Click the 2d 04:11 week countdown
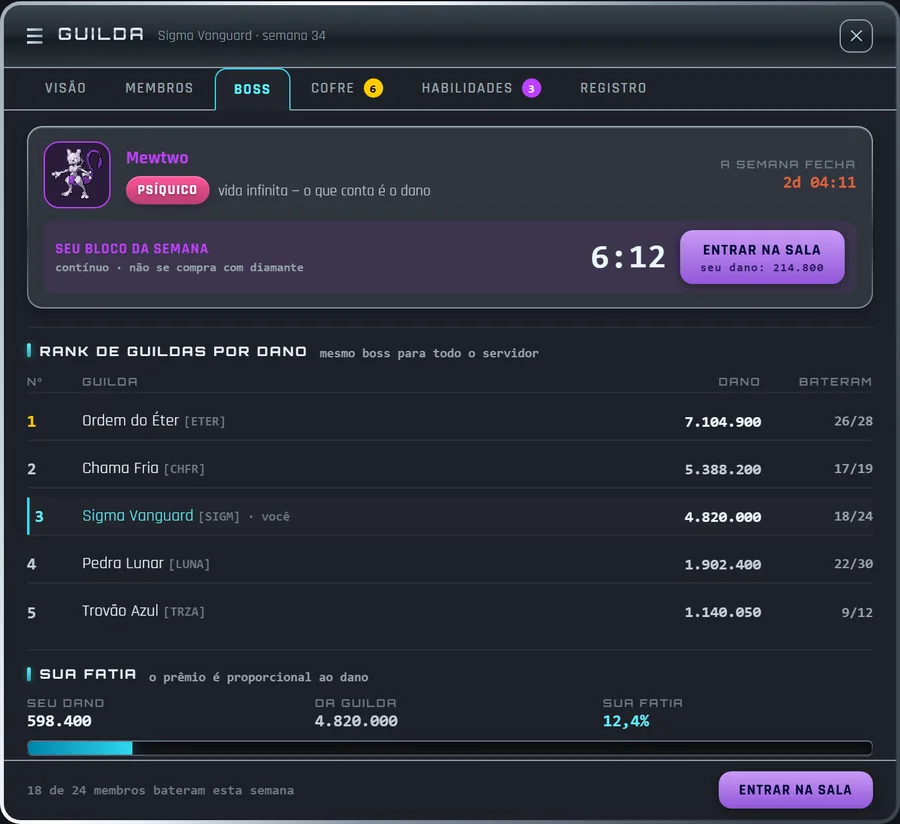Viewport: 900px width, 824px height. pyautogui.click(x=819, y=182)
